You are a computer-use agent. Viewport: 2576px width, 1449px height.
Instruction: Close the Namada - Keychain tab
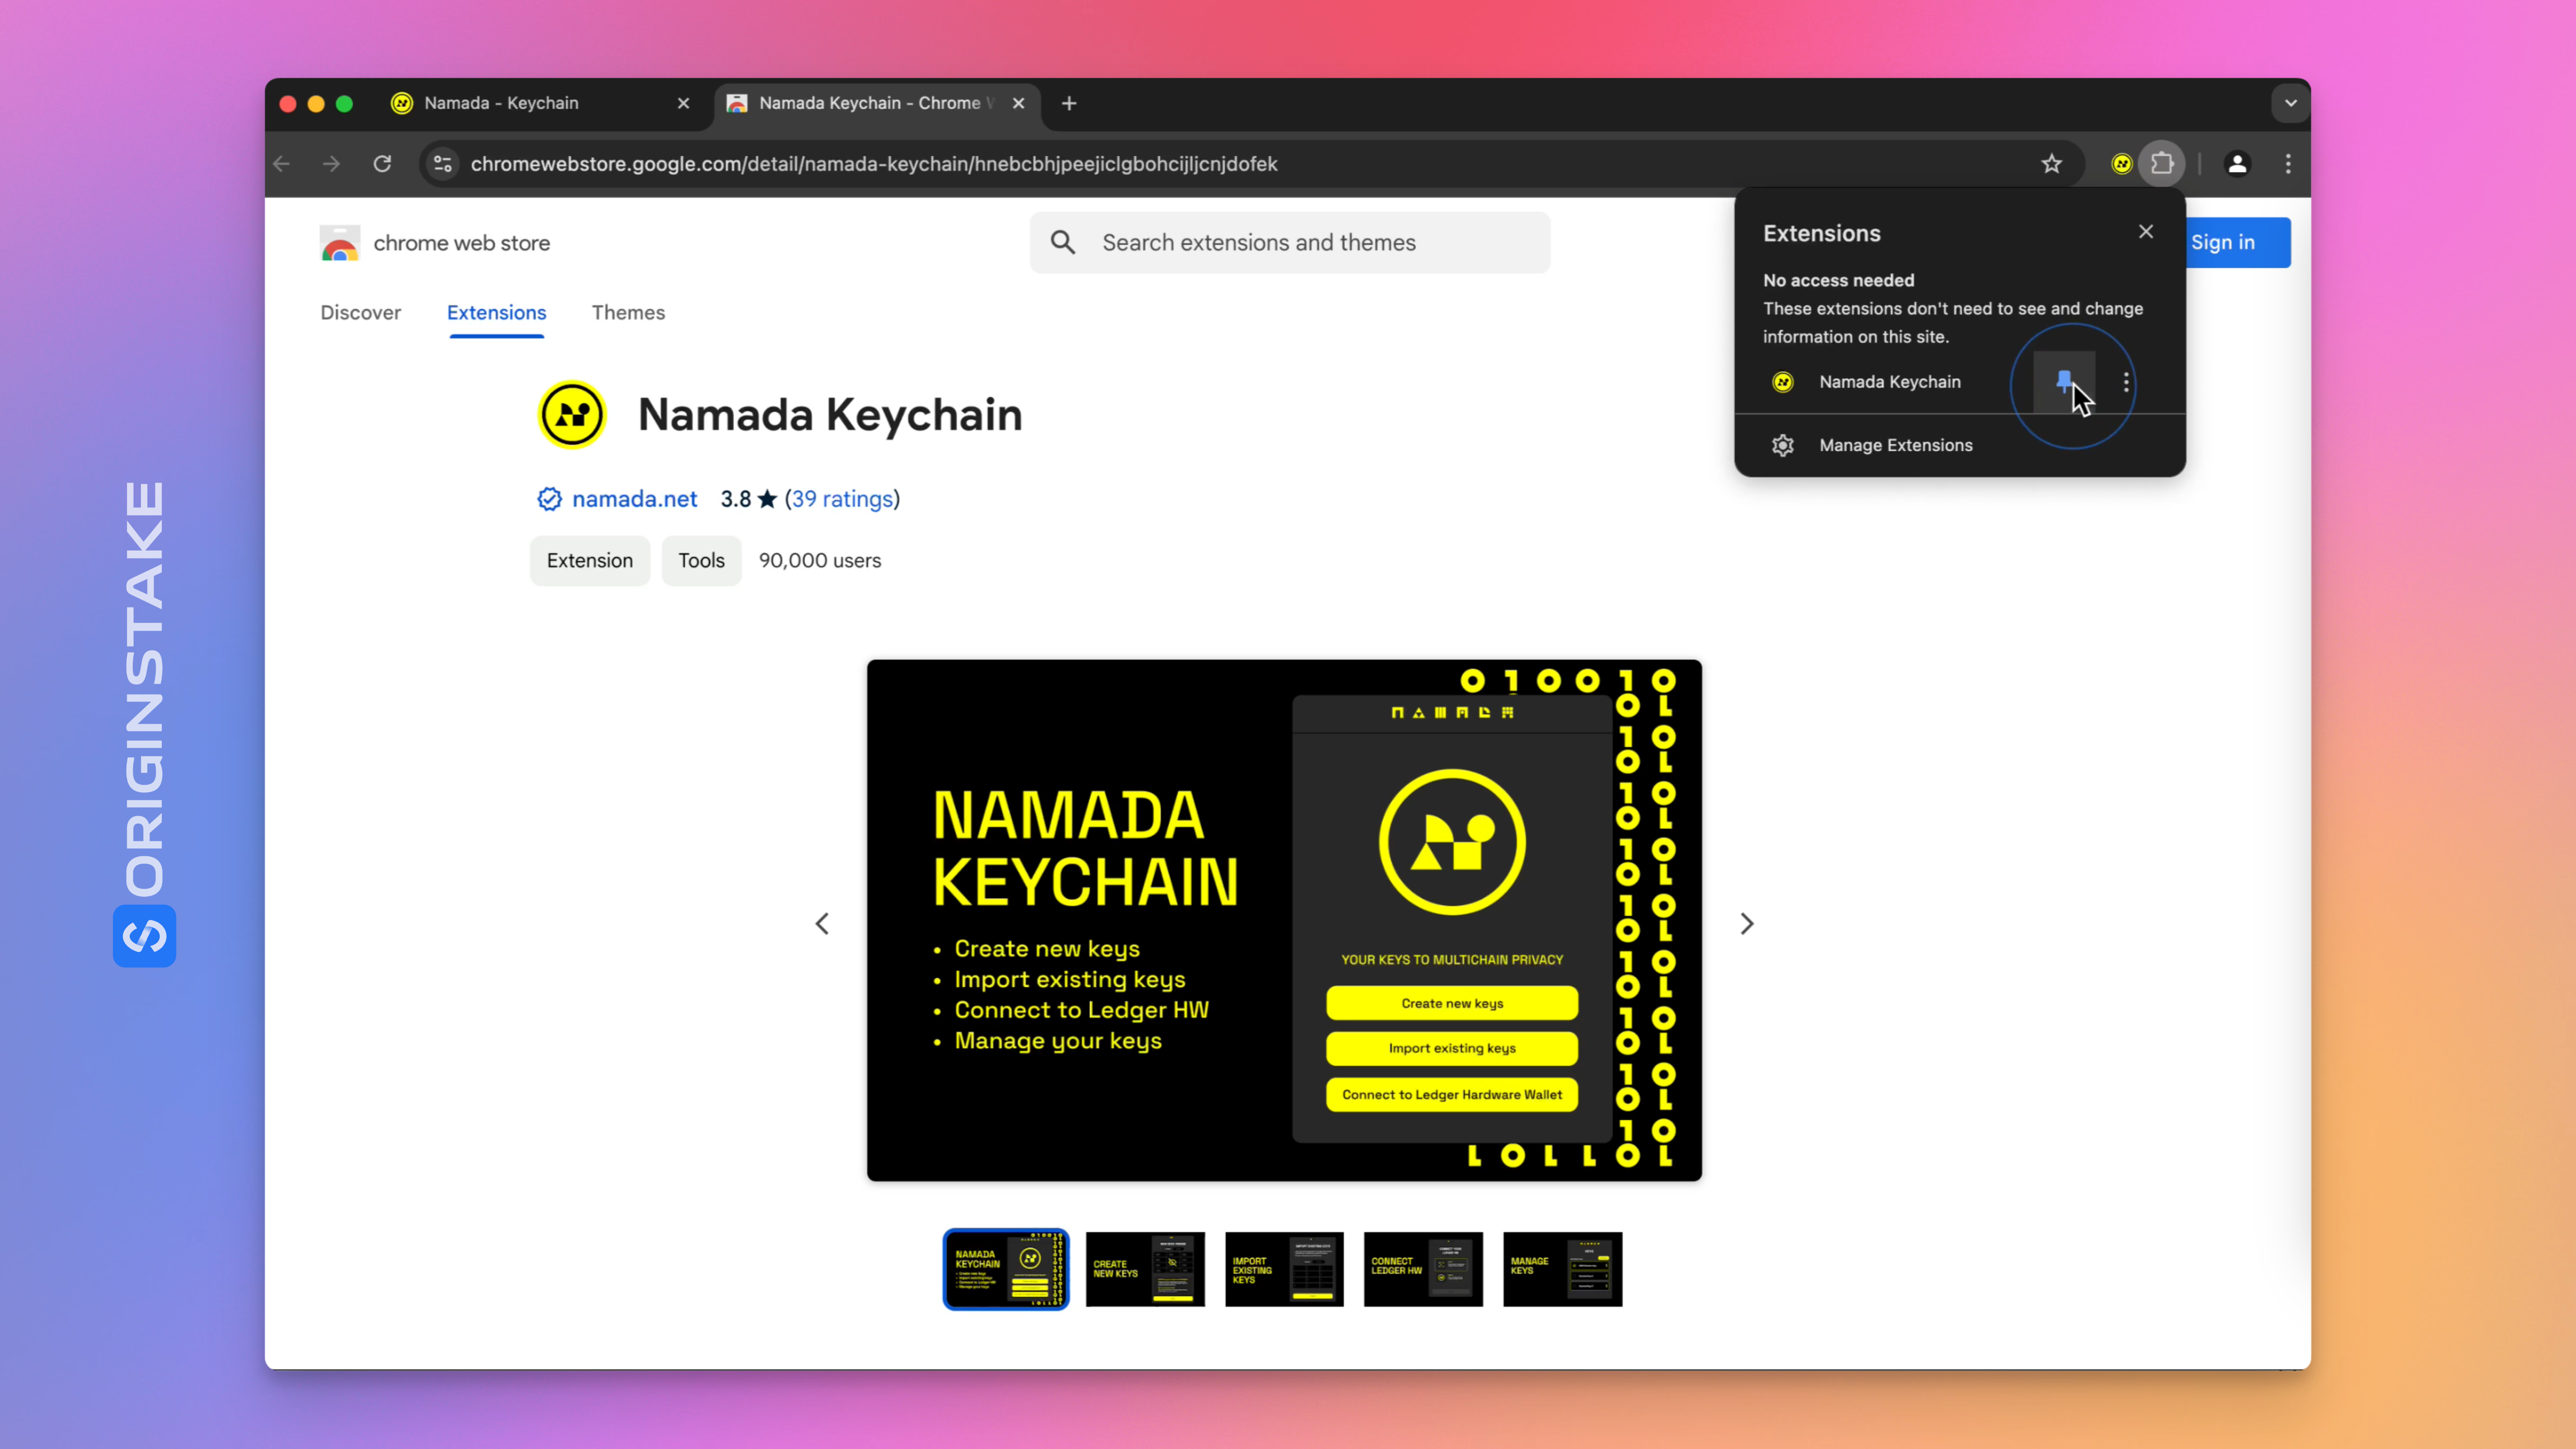tap(683, 103)
